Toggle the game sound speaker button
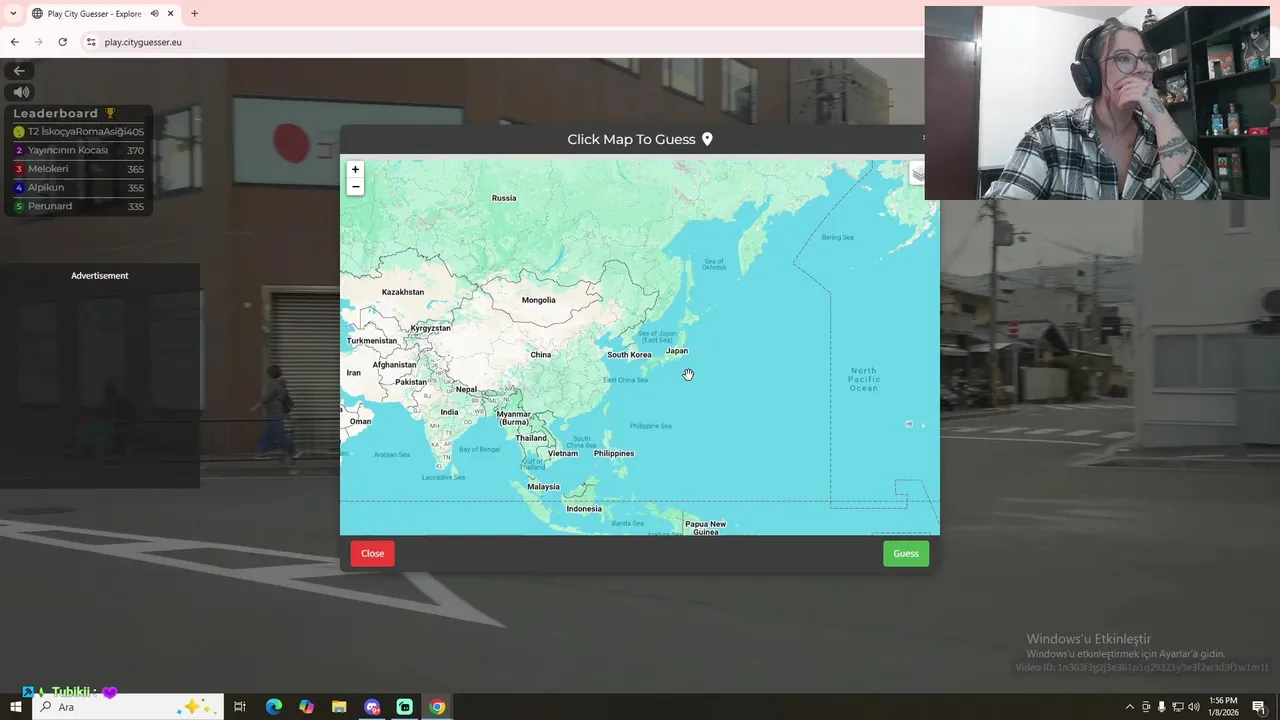Viewport: 1280px width, 720px height. coord(20,92)
